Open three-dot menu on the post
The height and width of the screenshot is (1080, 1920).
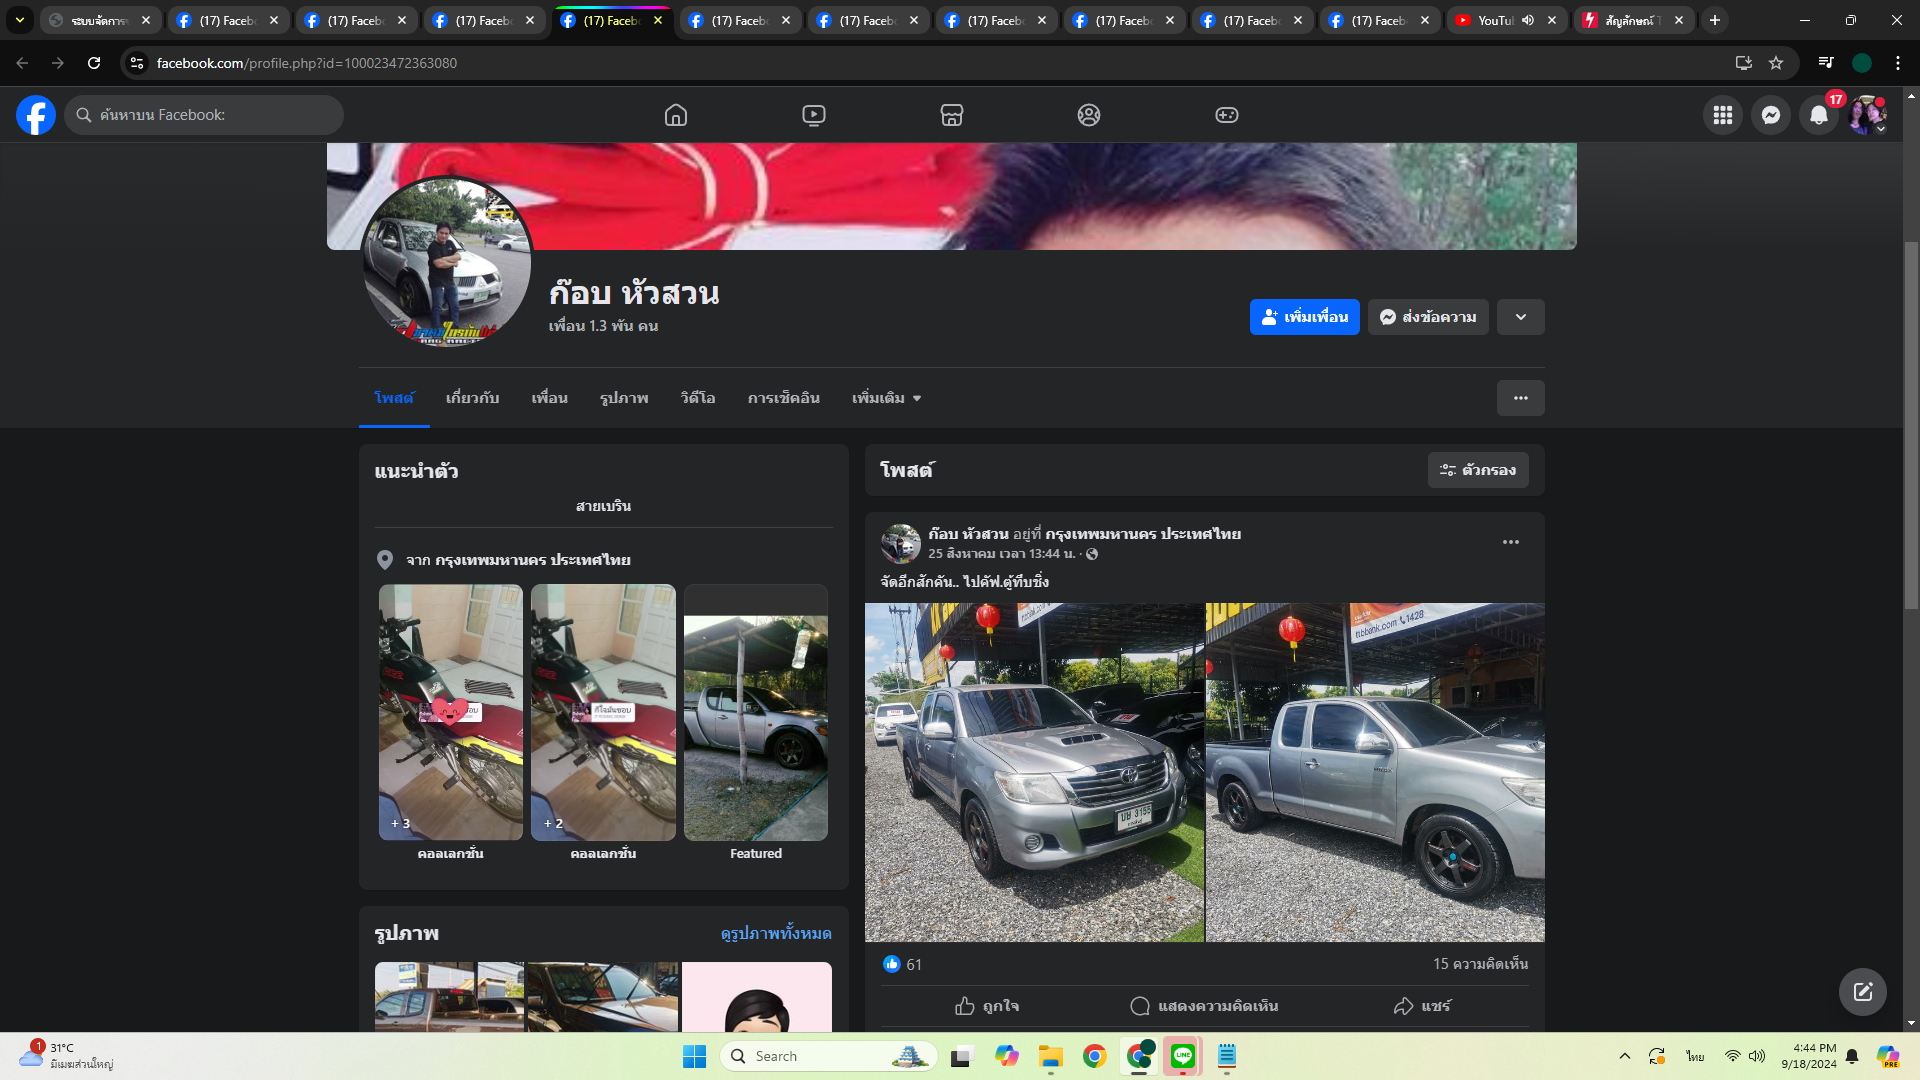(x=1510, y=542)
